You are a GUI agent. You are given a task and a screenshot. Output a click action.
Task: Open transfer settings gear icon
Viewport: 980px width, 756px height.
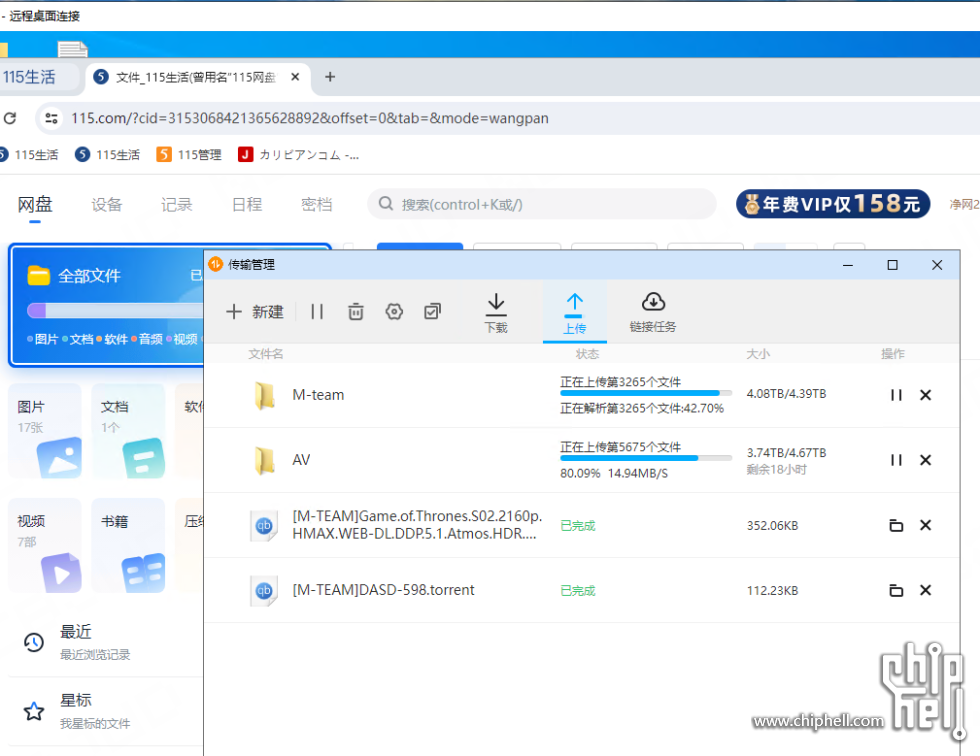pos(394,312)
